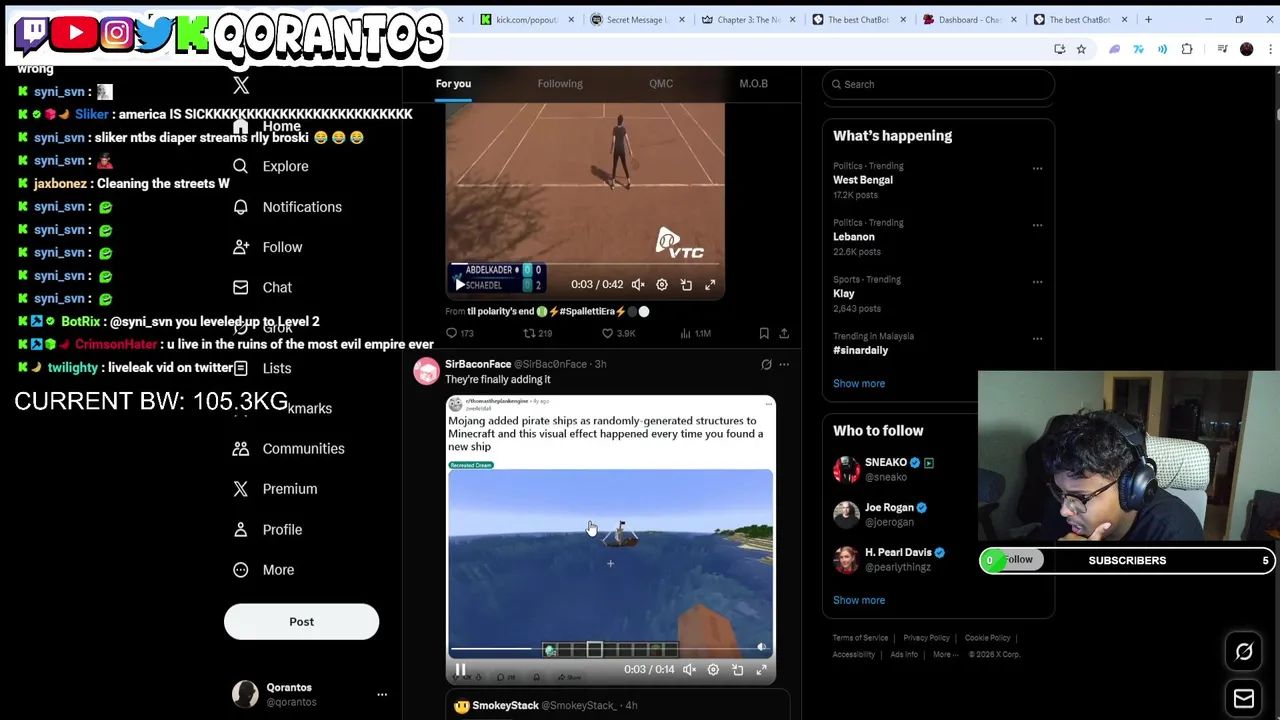The height and width of the screenshot is (720, 1280).
Task: Switch to Dashboard browser tab
Action: point(968,19)
